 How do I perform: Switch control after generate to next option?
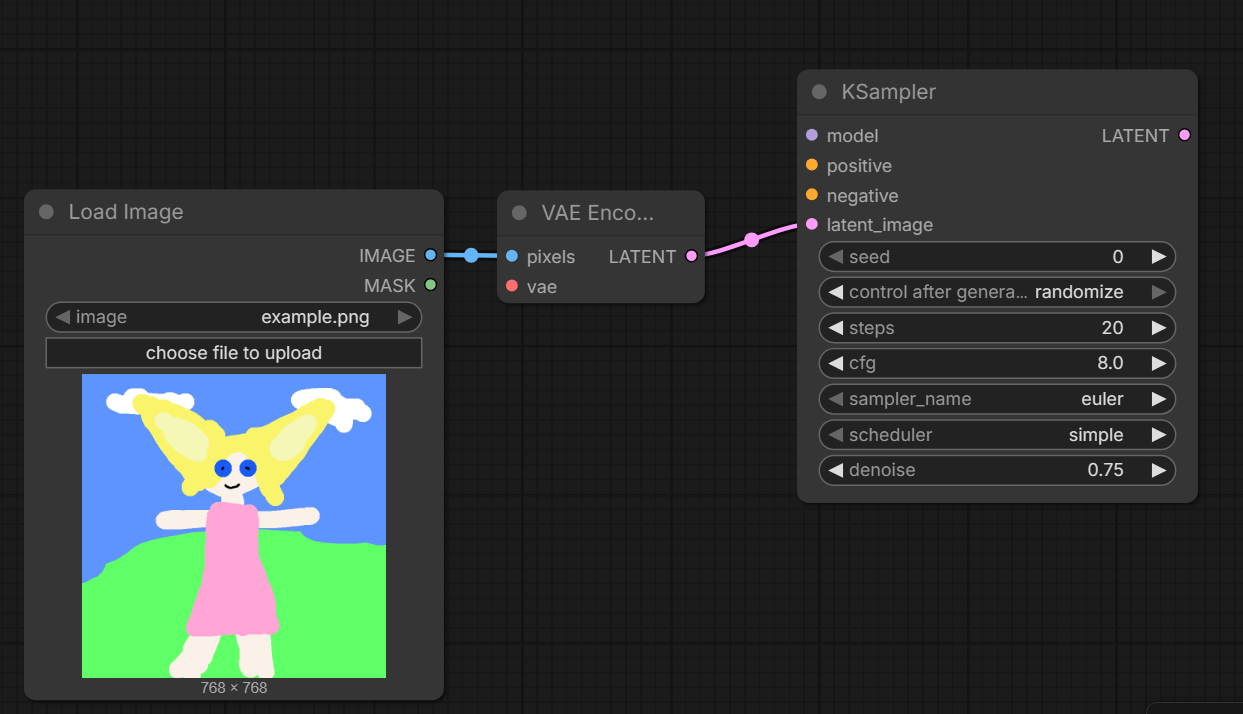coord(1159,292)
